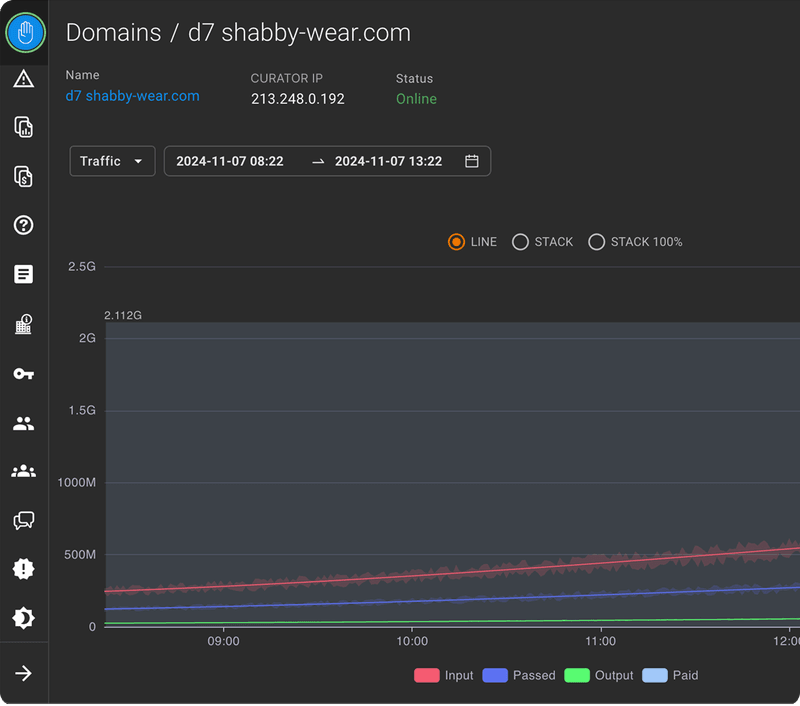
Task: Open the key icon in sidebar
Action: click(23, 374)
